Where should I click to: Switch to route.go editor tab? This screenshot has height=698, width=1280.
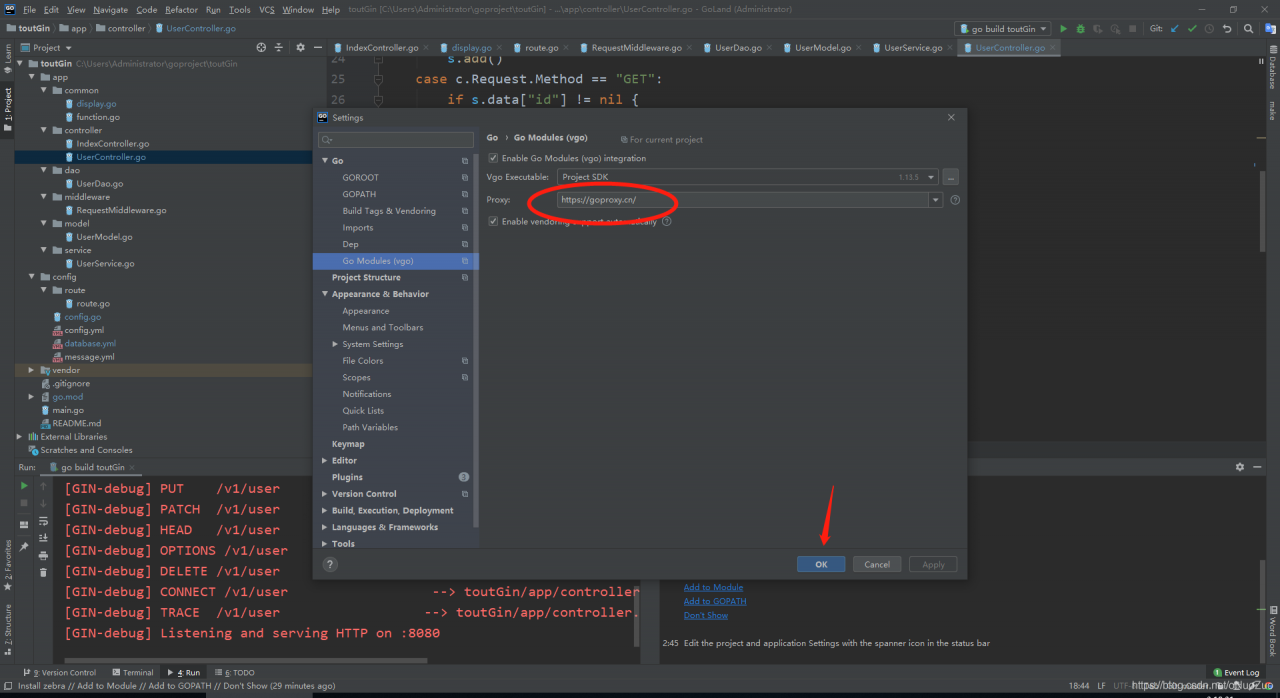[541, 47]
